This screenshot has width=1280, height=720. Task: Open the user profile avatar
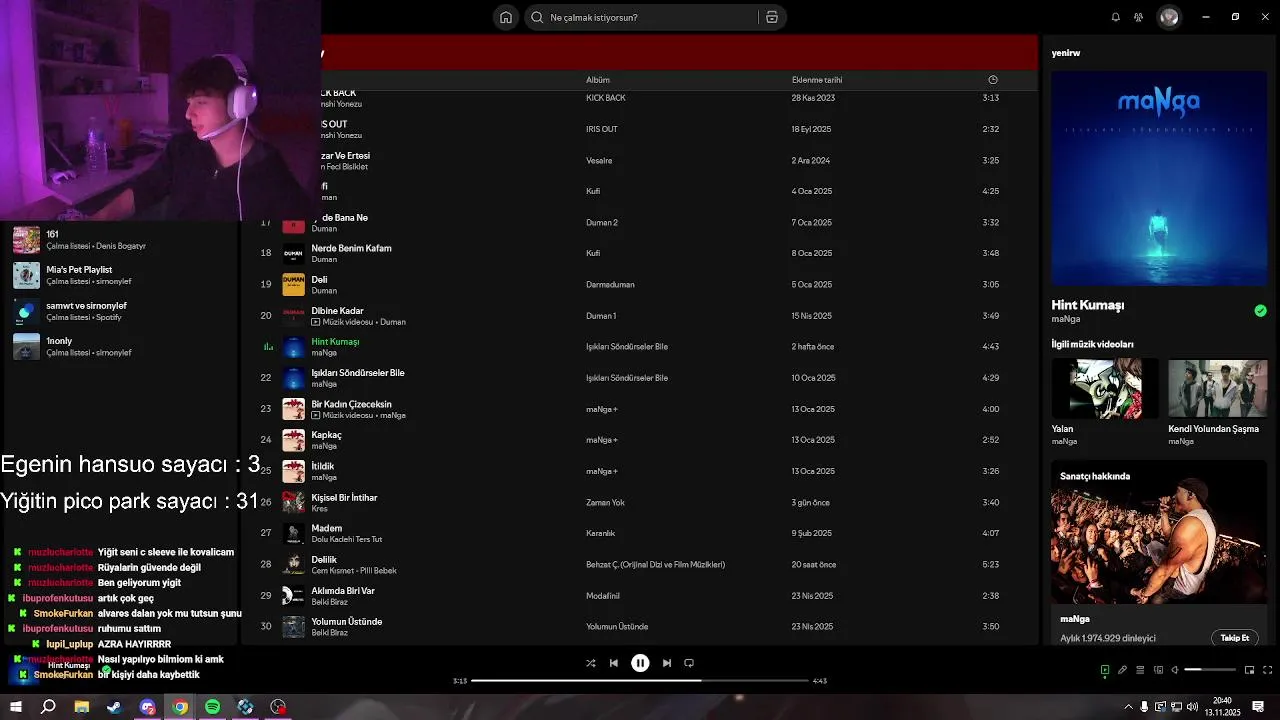(1169, 17)
